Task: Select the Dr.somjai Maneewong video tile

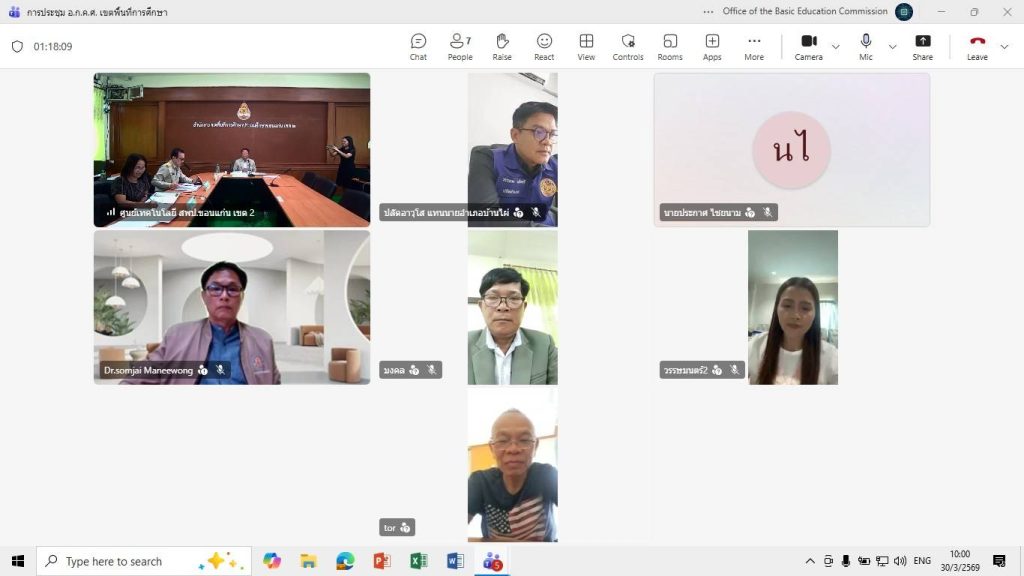Action: 232,307
